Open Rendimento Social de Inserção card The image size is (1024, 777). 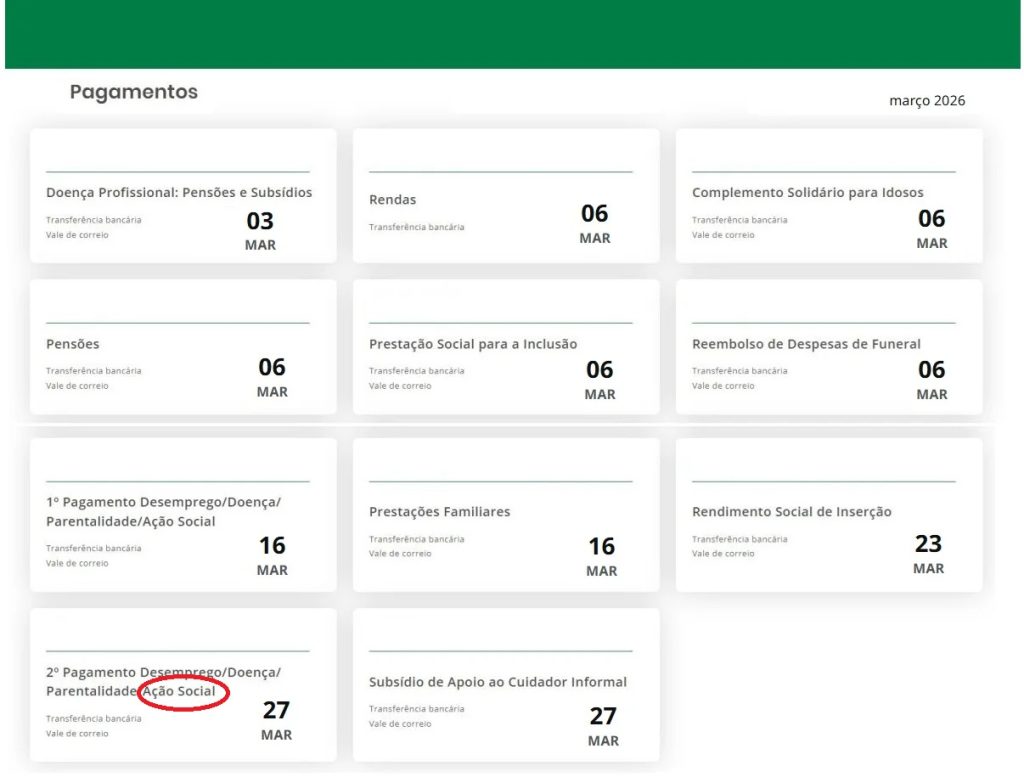click(791, 512)
